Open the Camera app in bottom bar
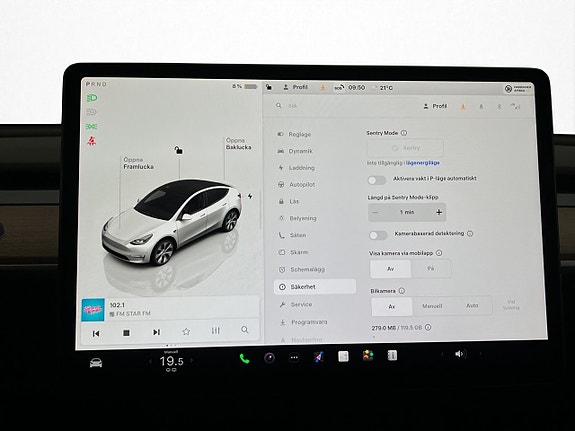Viewport: 575px width, 431px height. click(x=270, y=358)
